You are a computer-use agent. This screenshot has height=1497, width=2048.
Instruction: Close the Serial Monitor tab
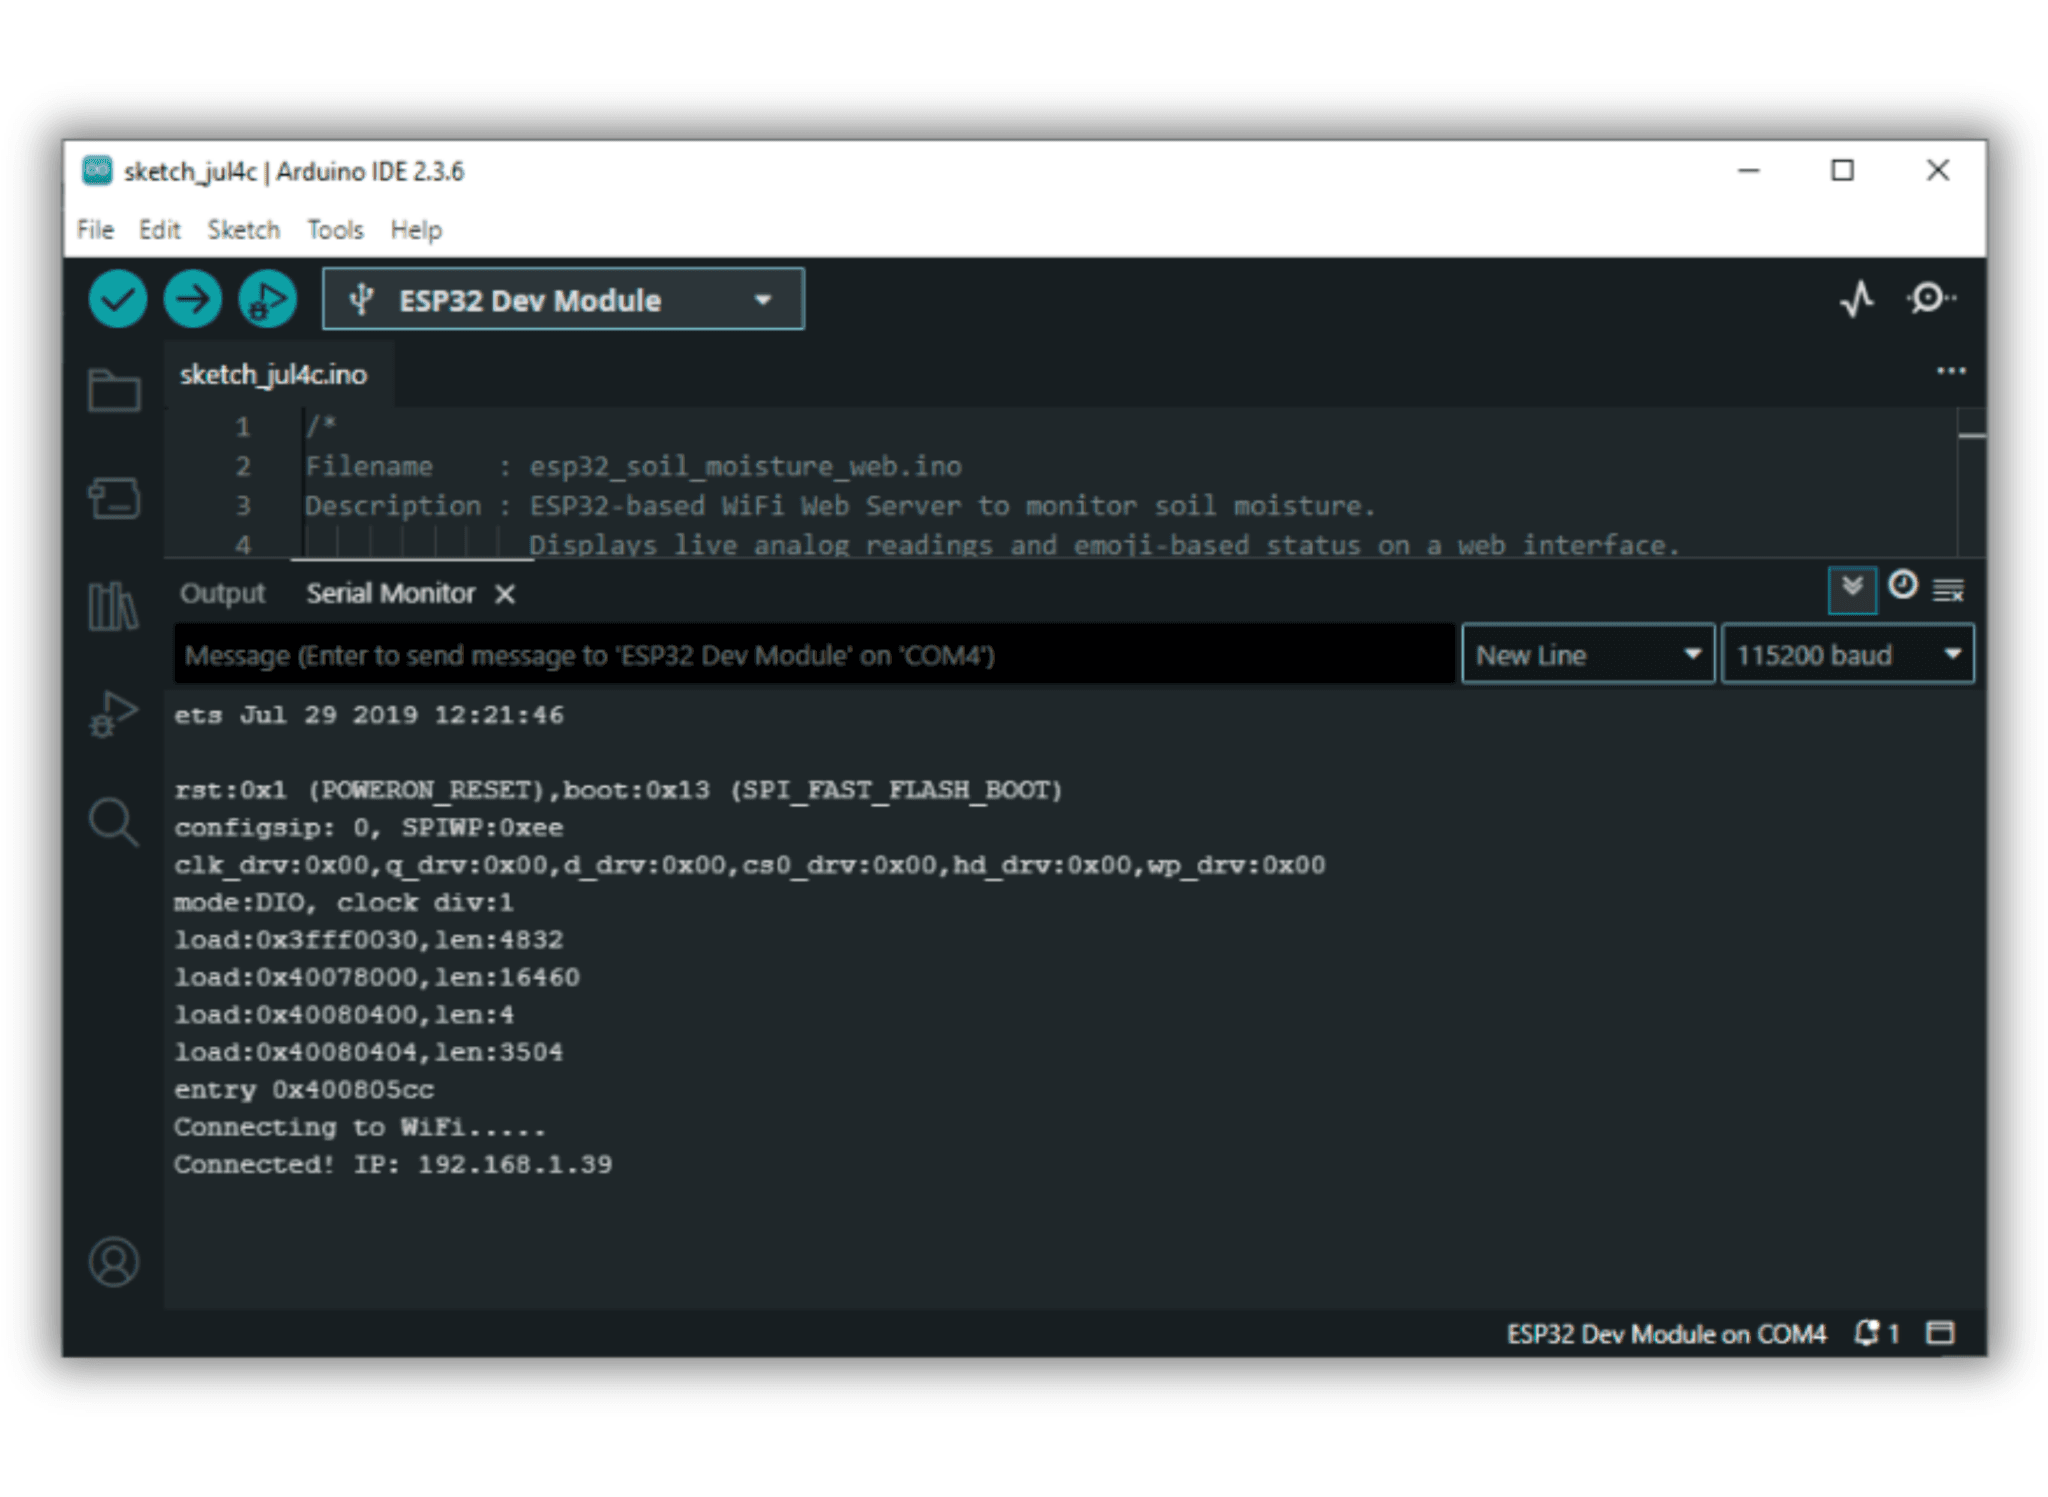click(x=504, y=593)
